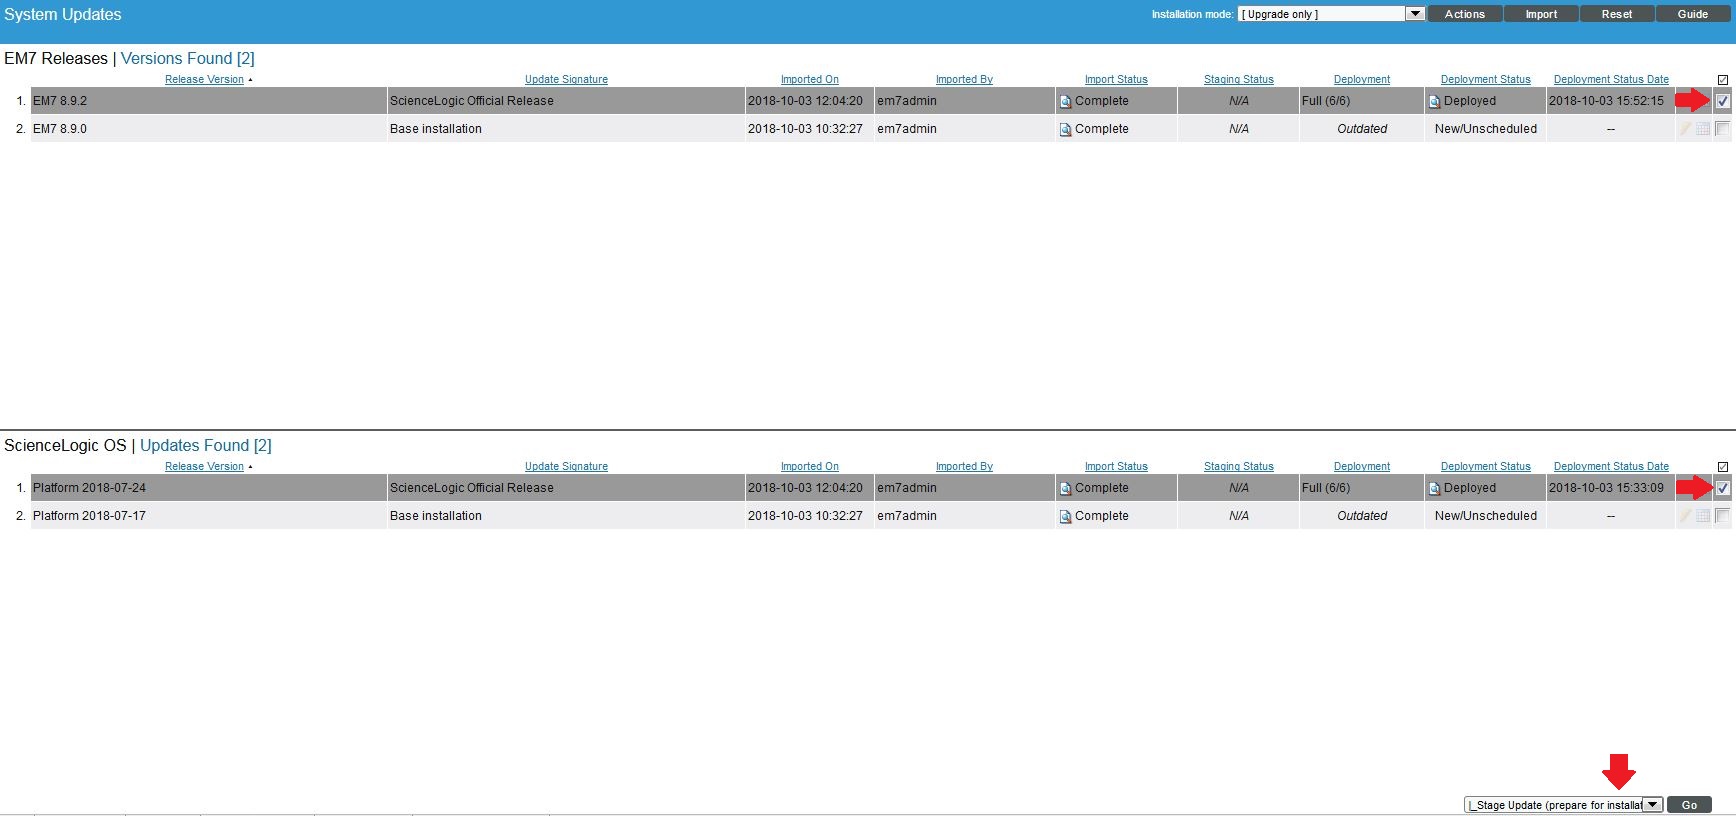Click the Import button

click(x=1541, y=14)
